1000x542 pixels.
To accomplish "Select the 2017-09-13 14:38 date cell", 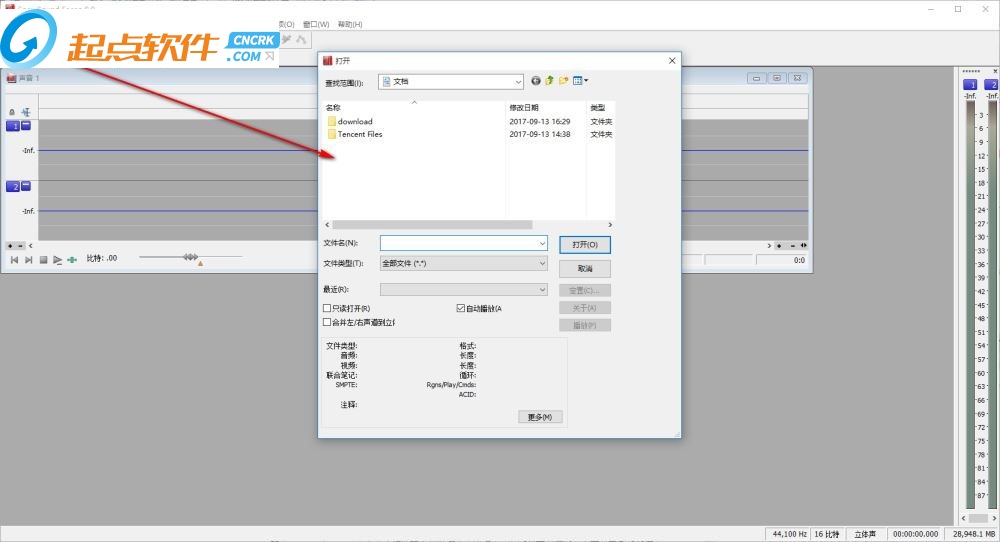I will click(x=540, y=134).
